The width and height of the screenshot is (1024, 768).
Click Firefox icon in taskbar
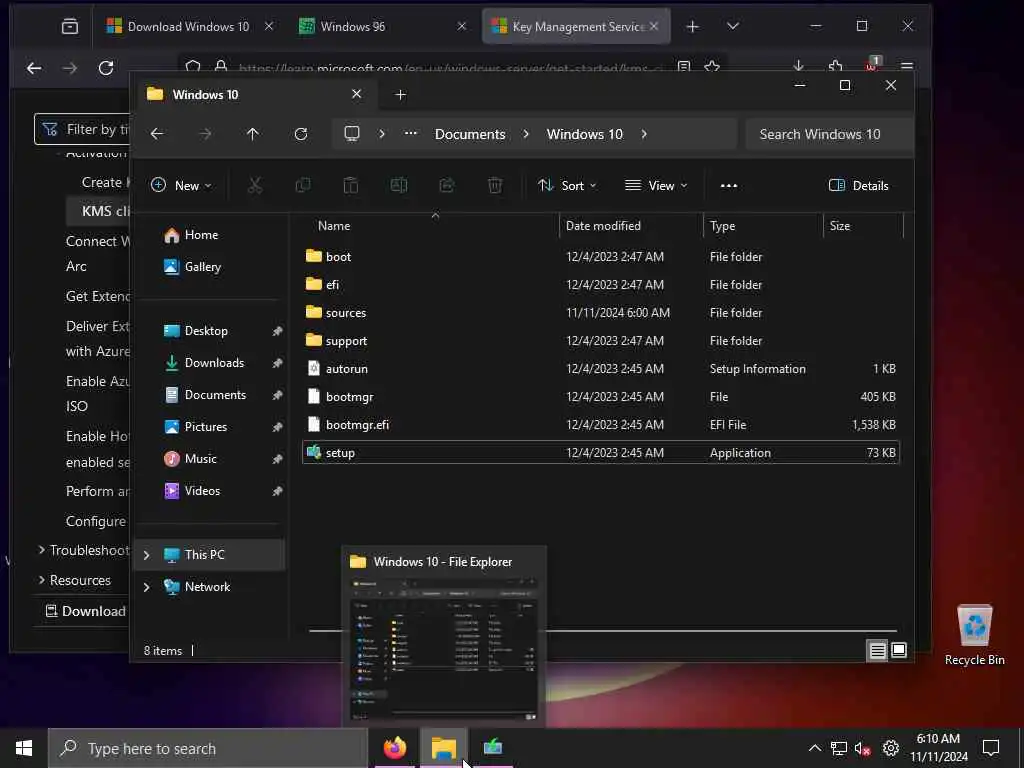[x=394, y=748]
